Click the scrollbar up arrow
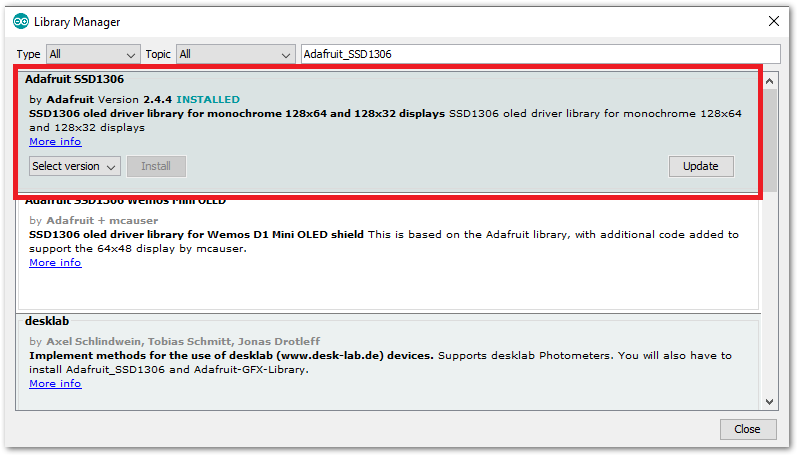 point(770,81)
